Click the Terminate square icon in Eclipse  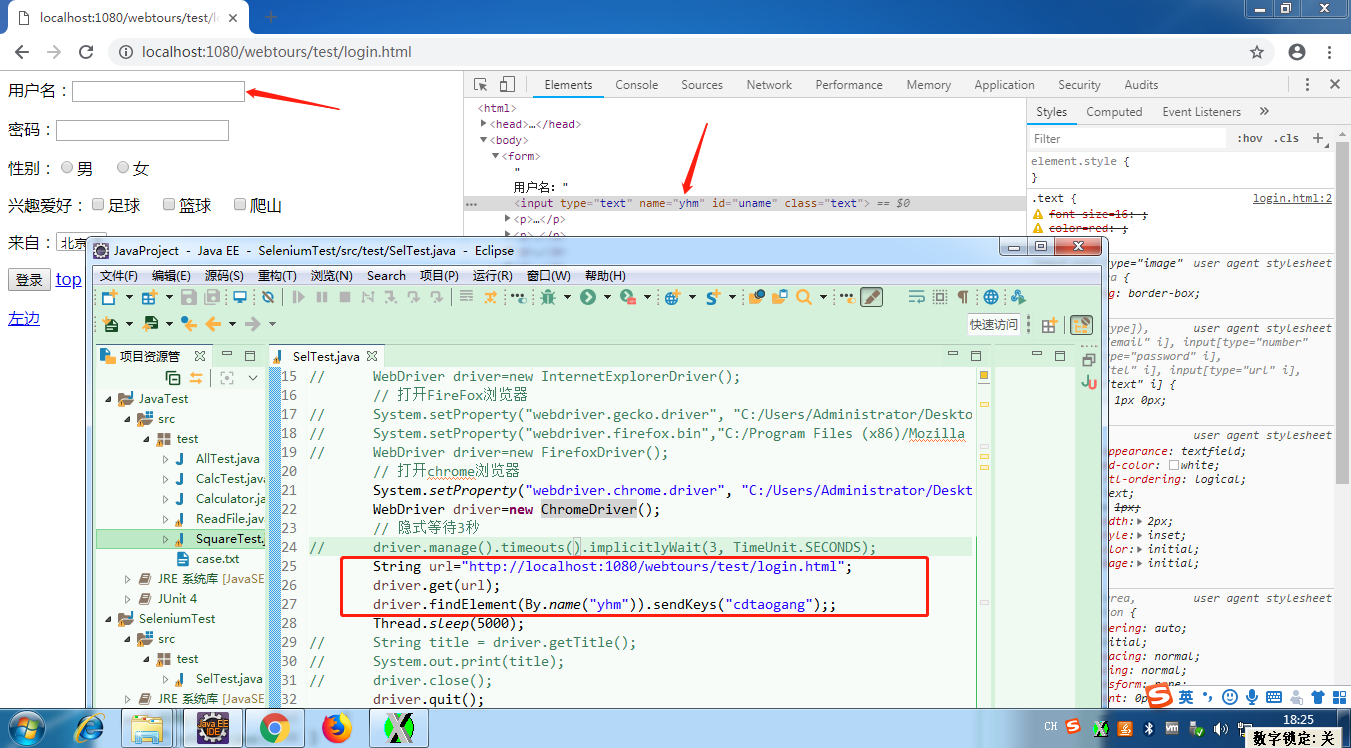click(x=345, y=297)
